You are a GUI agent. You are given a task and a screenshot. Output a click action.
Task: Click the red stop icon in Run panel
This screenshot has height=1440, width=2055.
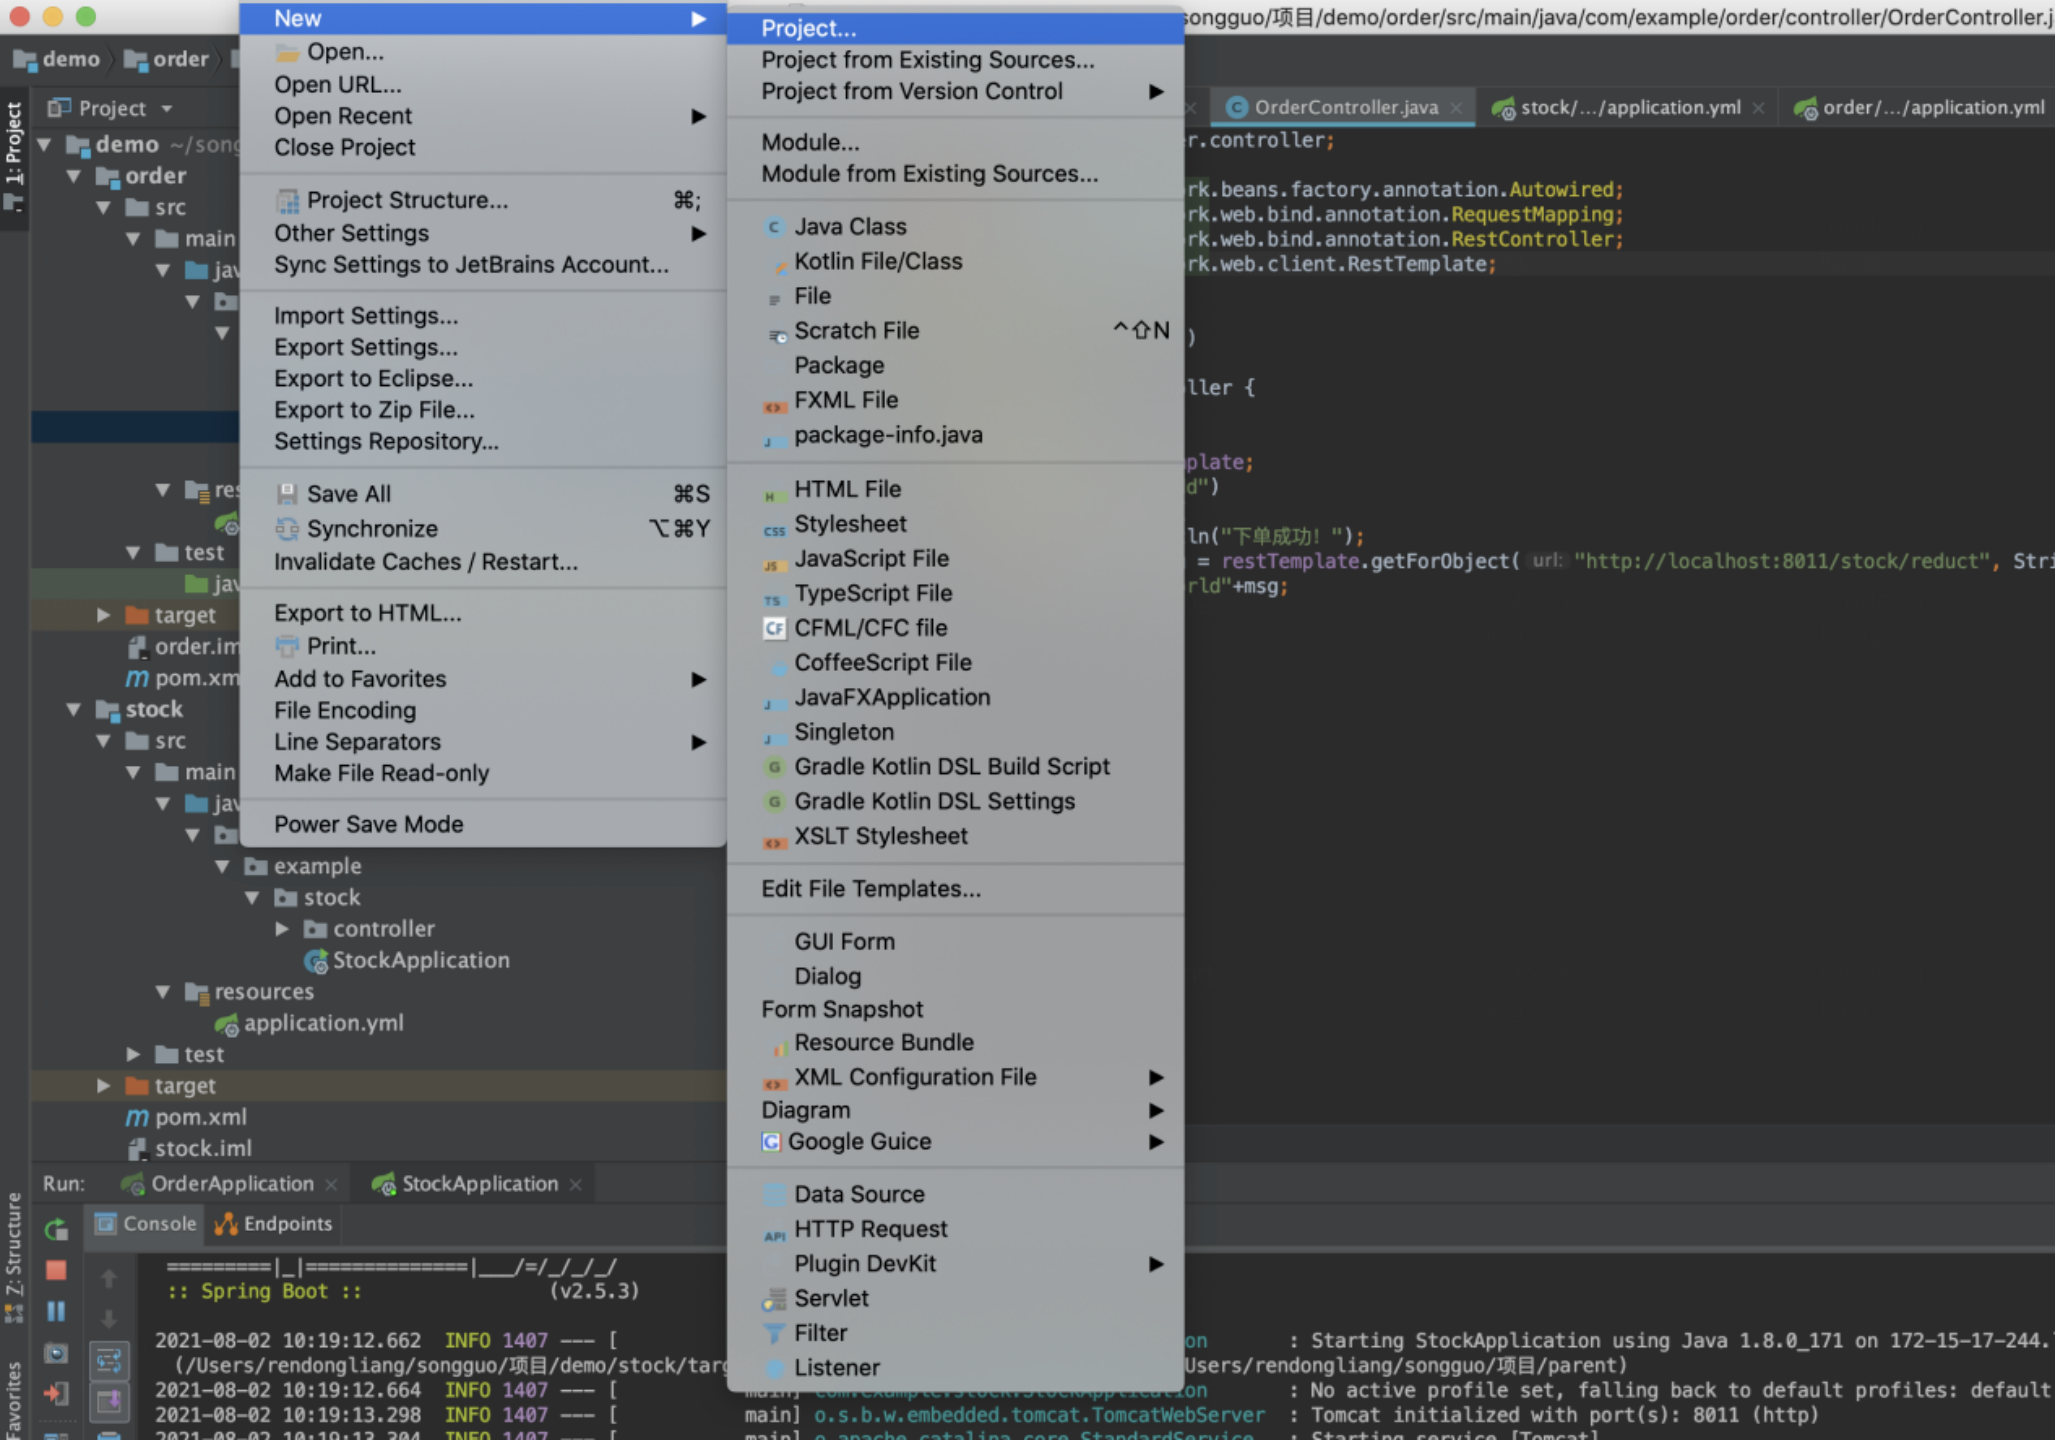[x=56, y=1270]
